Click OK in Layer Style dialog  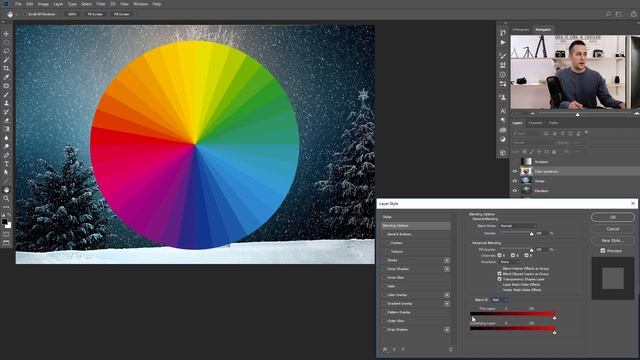coord(613,217)
